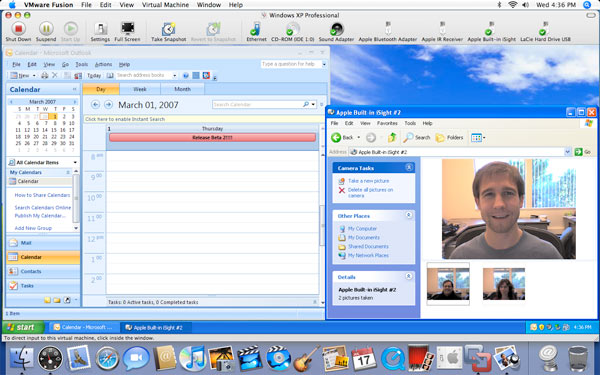
Task: Click the Go button beside address bar
Action: pyautogui.click(x=583, y=152)
